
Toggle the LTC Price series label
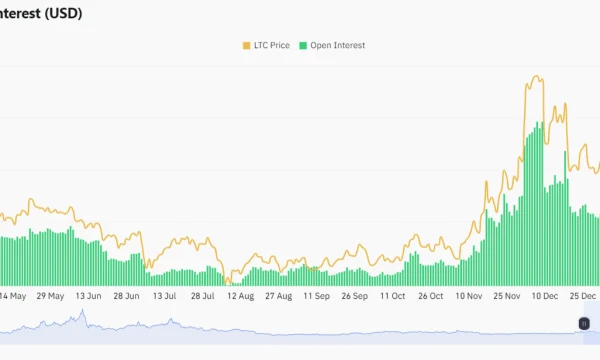point(272,45)
